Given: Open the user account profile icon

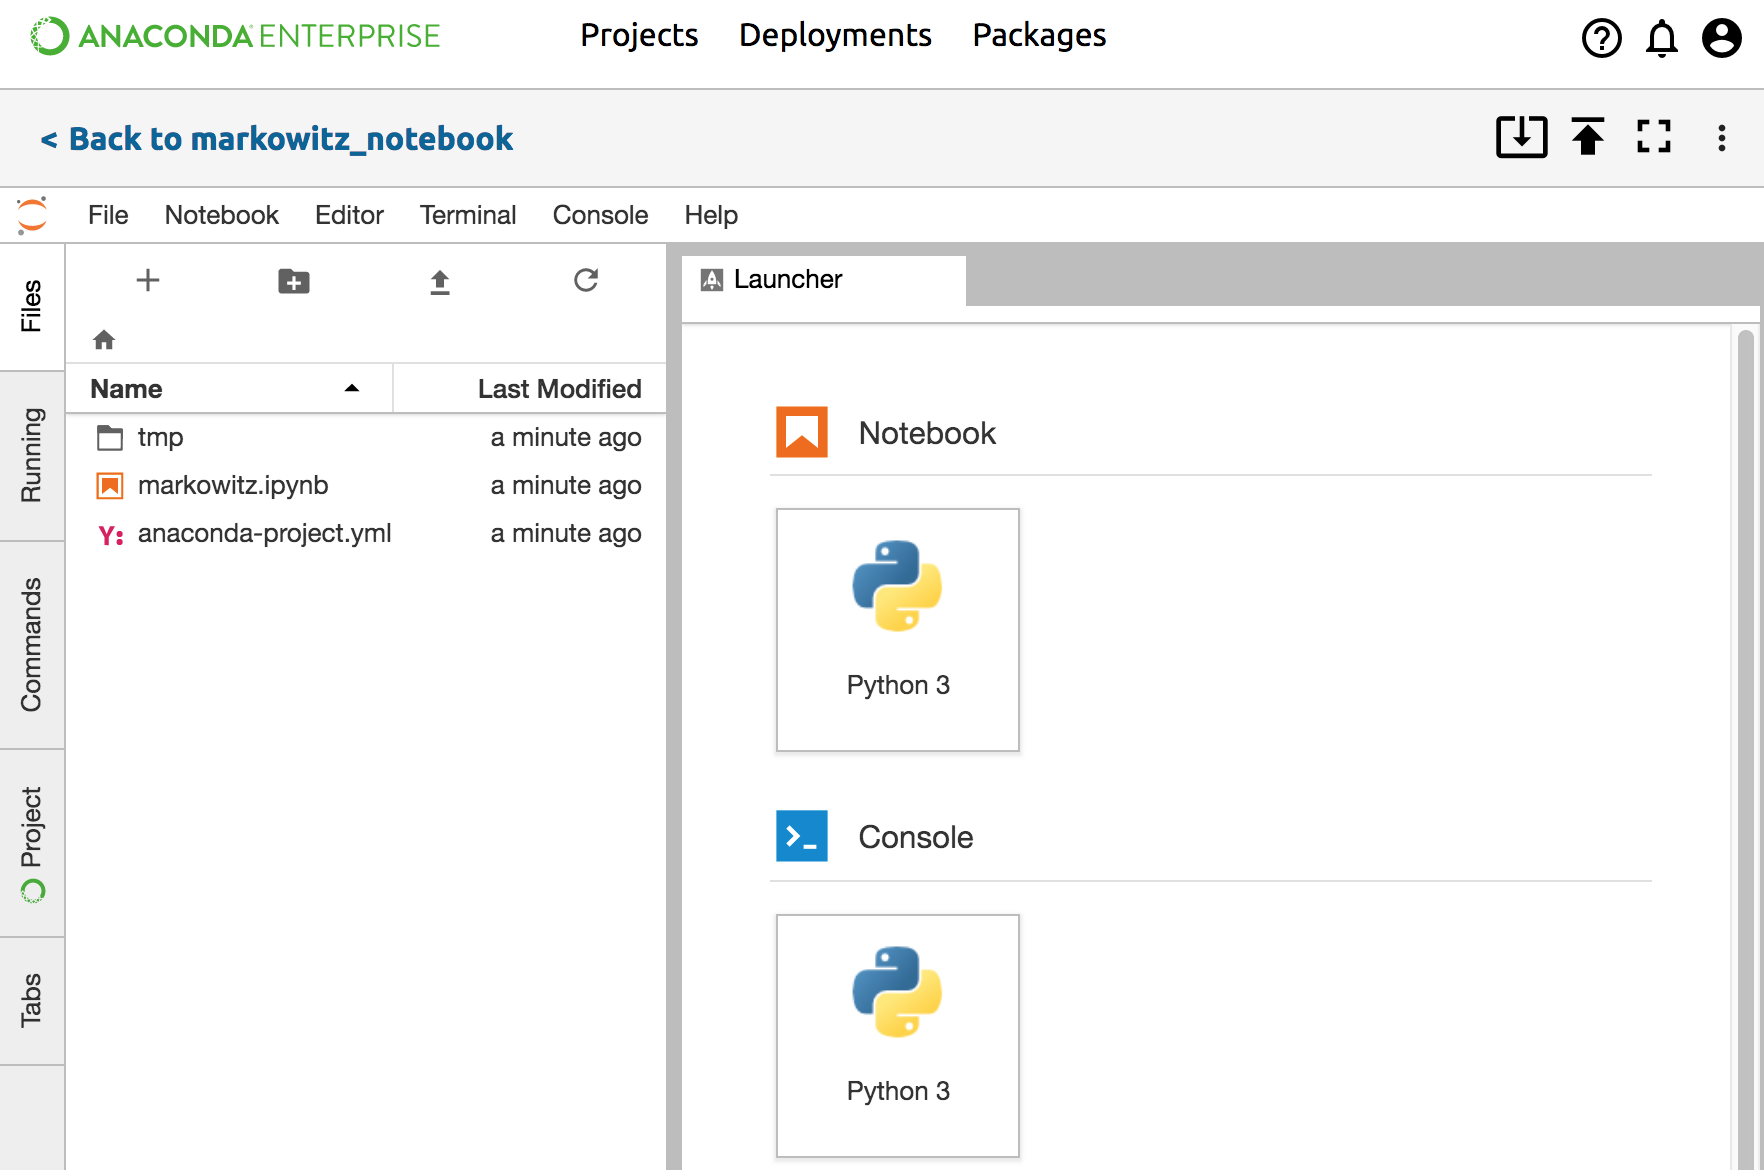Looking at the screenshot, I should coord(1721,39).
